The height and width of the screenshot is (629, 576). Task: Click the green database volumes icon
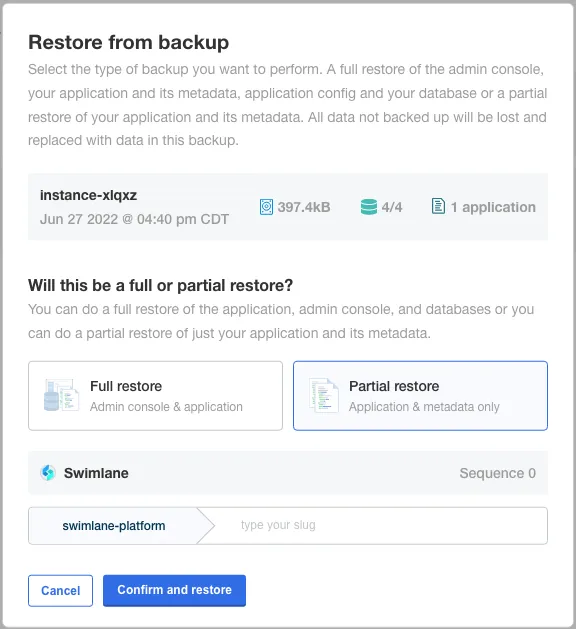[369, 207]
